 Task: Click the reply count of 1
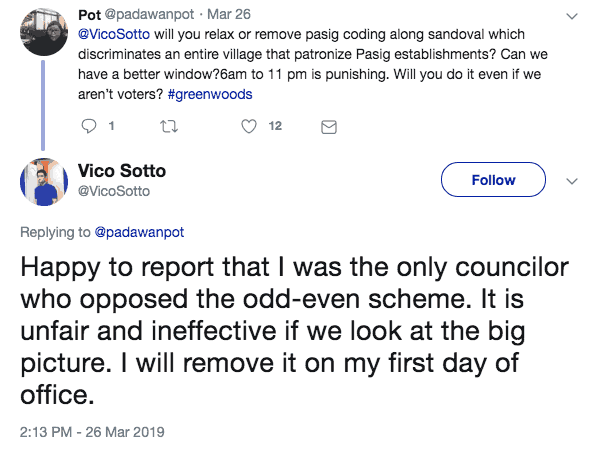coord(111,126)
